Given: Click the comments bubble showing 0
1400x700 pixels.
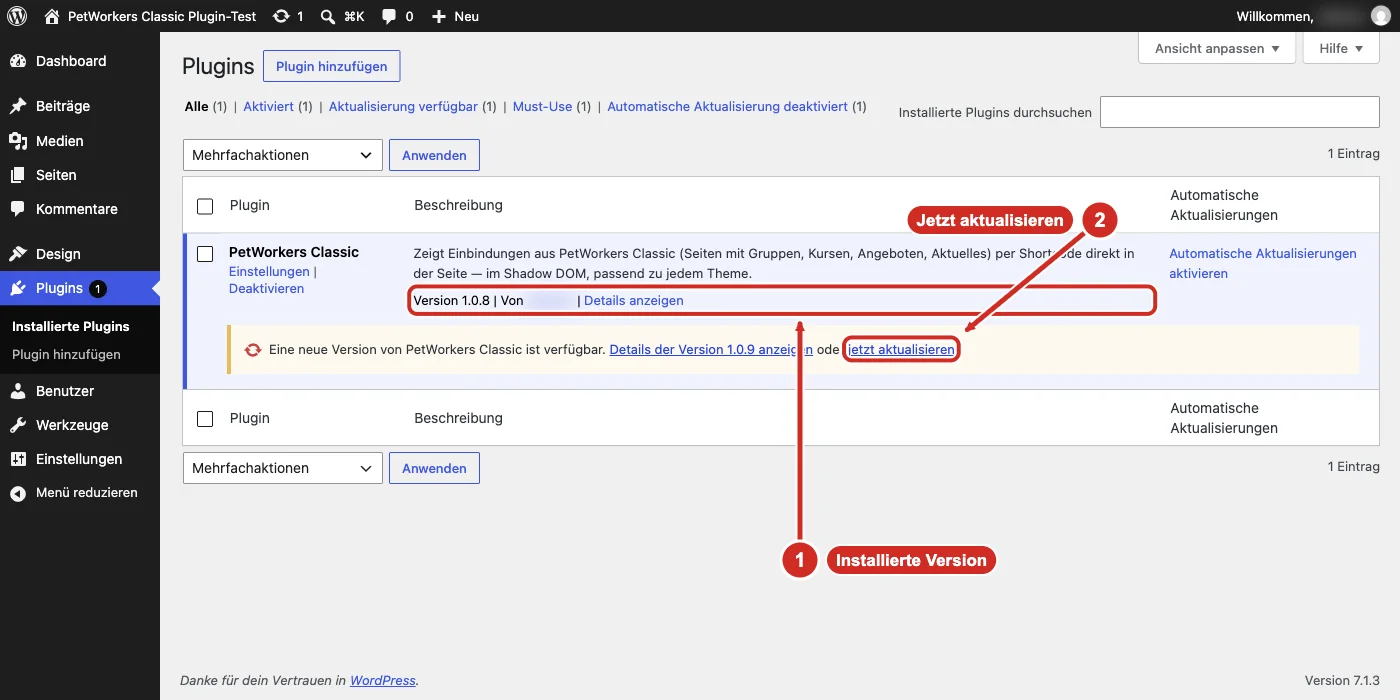Looking at the screenshot, I should point(398,16).
